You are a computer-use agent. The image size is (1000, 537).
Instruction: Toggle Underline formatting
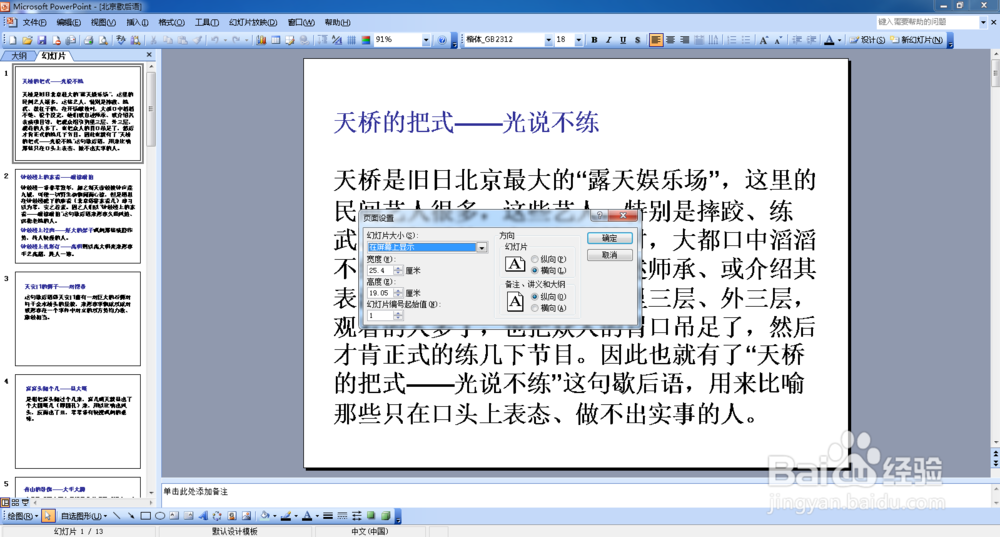[x=623, y=40]
